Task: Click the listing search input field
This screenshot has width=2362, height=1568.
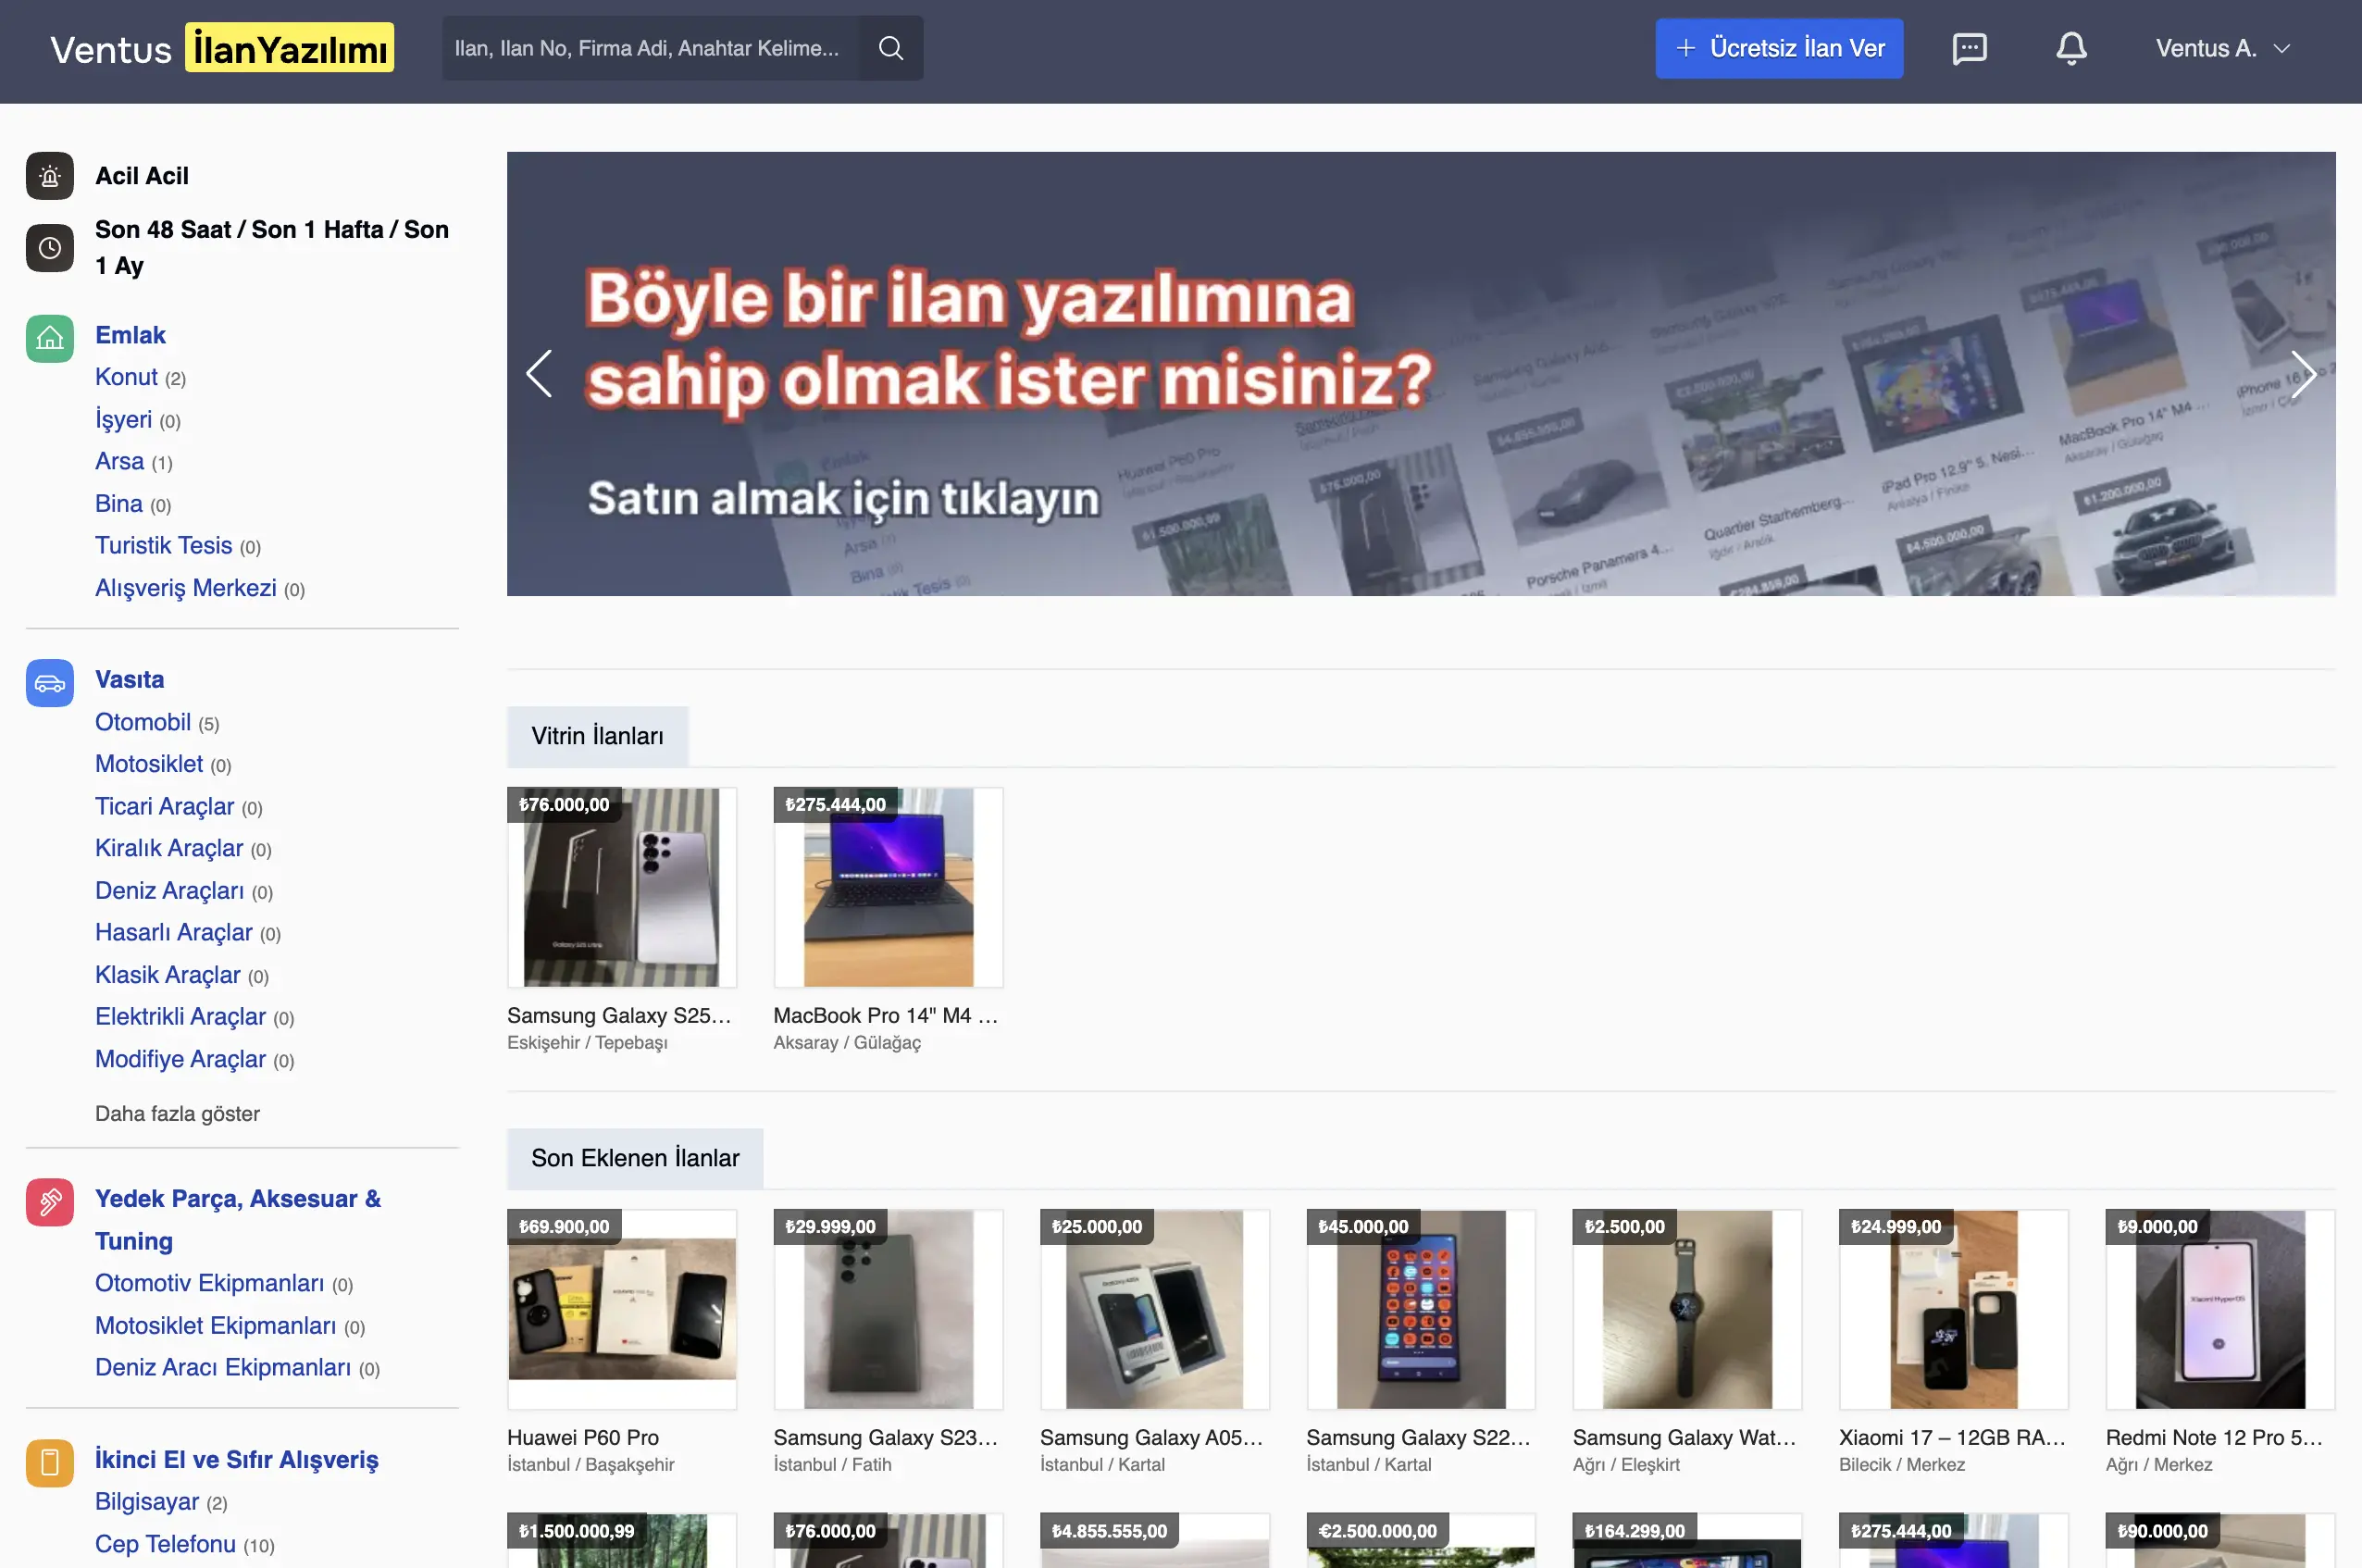Action: click(650, 48)
